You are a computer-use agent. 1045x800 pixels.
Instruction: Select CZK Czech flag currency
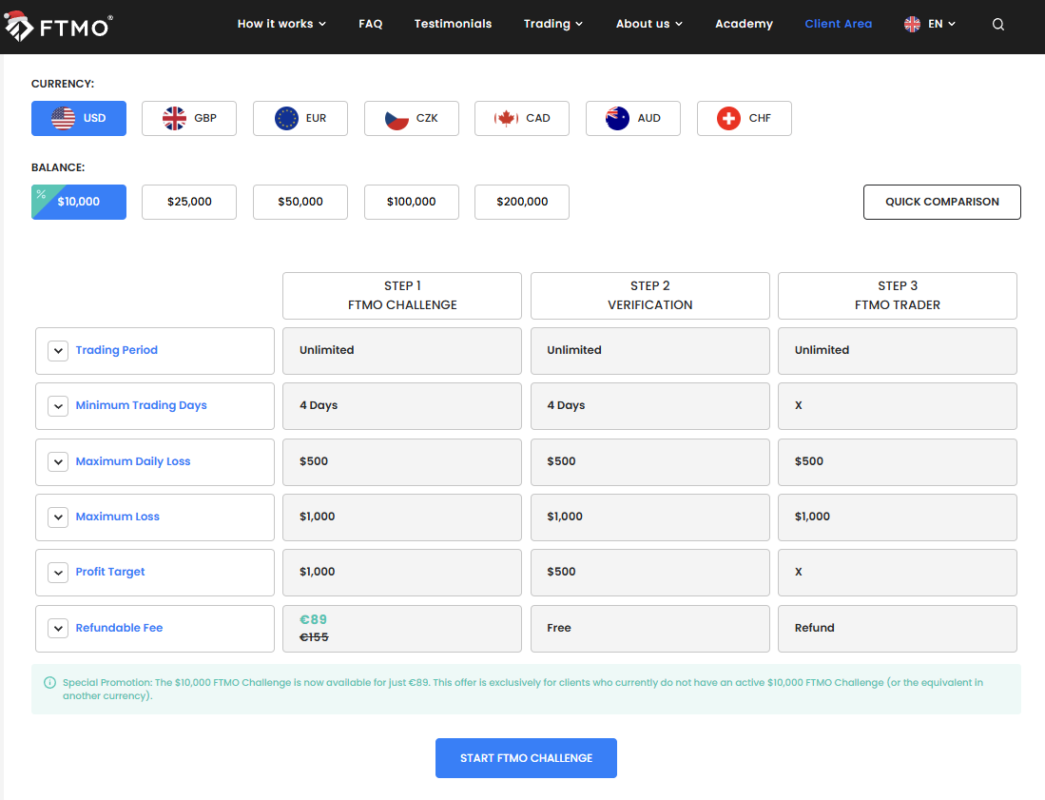coord(411,118)
